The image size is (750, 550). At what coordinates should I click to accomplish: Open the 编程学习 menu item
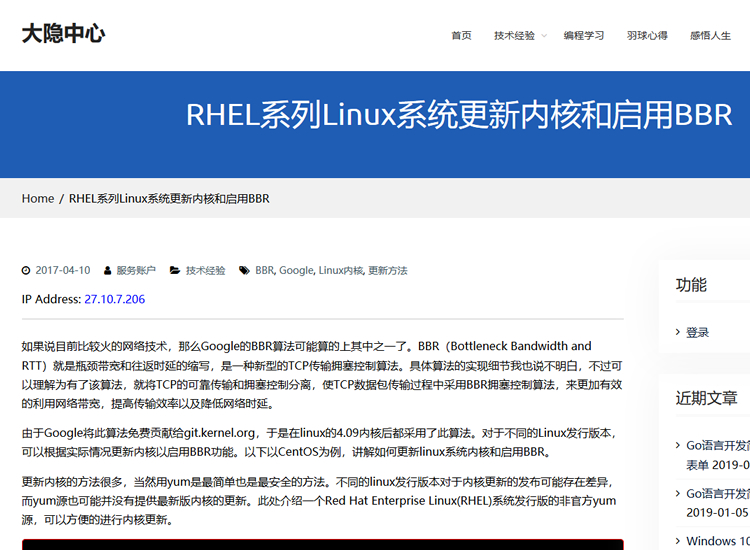coord(584,35)
